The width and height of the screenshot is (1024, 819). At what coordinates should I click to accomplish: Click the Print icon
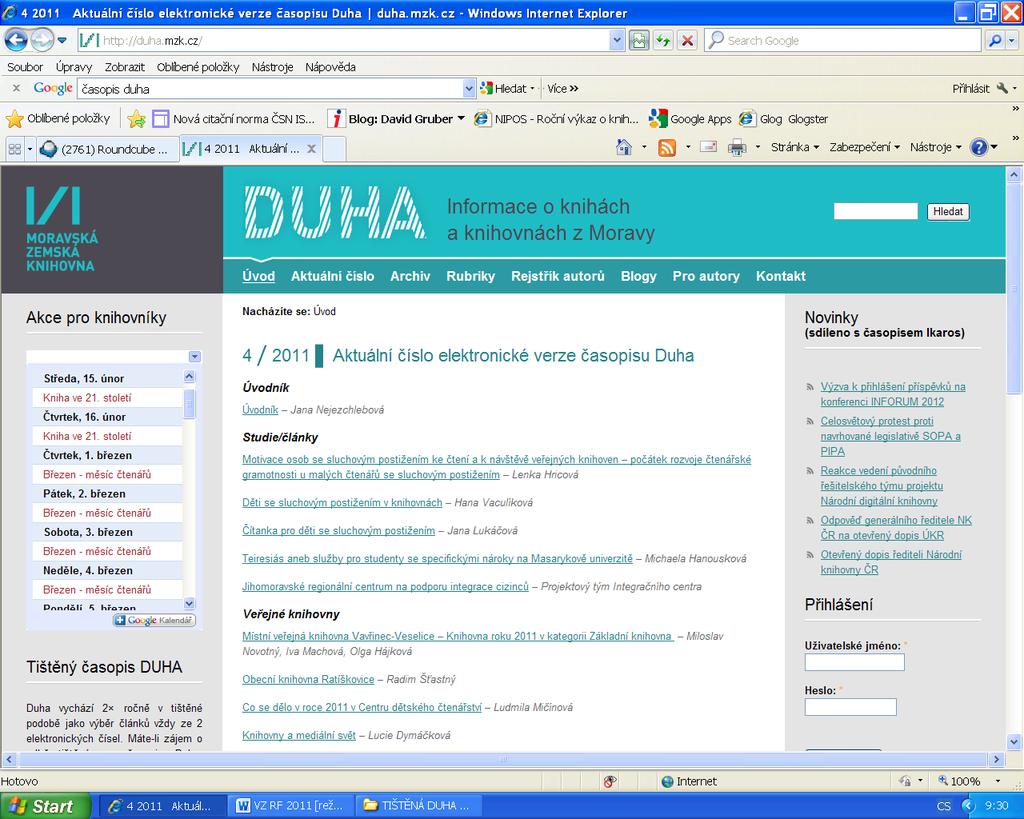tap(737, 148)
